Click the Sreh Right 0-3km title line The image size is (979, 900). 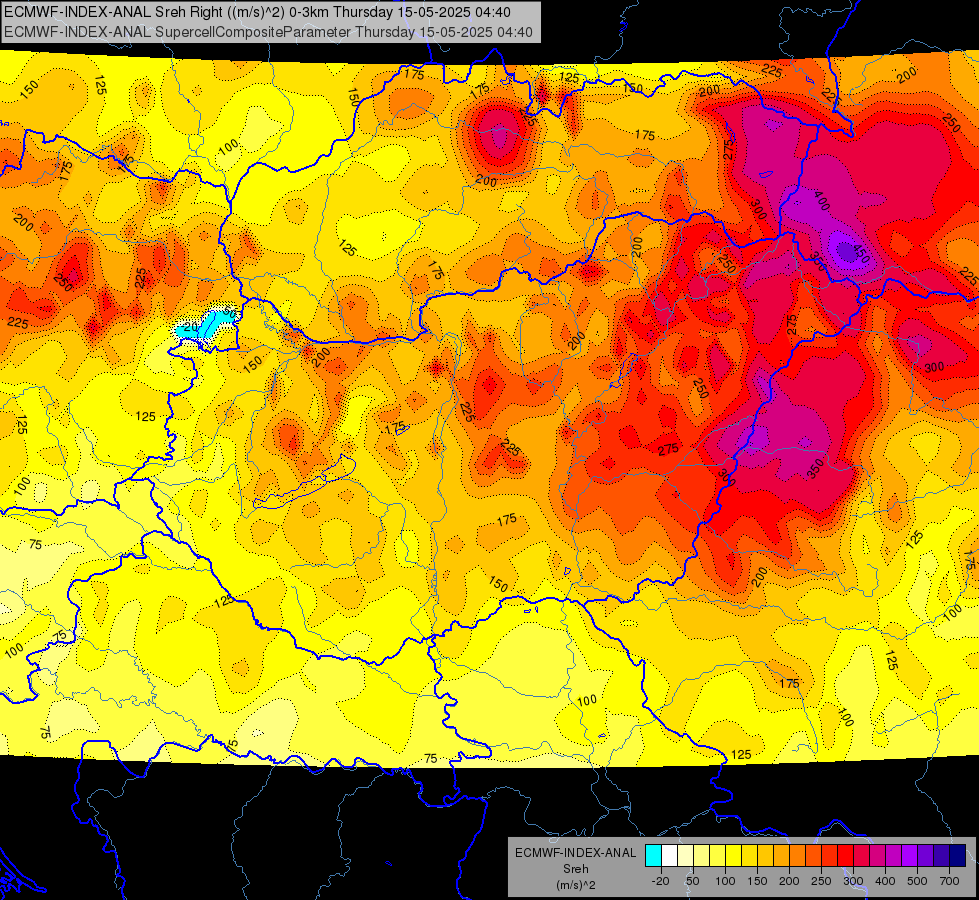tap(257, 12)
